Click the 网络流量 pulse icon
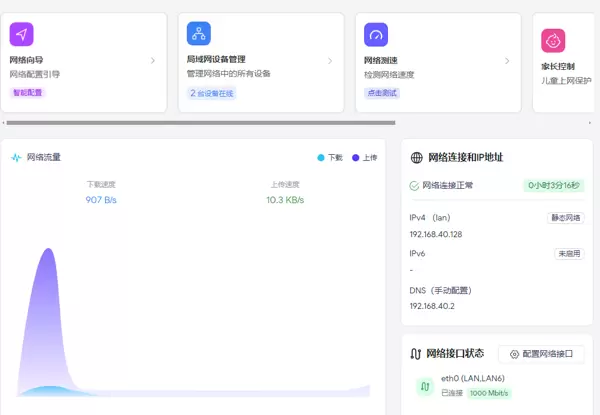The height and width of the screenshot is (415, 600). tap(16, 157)
